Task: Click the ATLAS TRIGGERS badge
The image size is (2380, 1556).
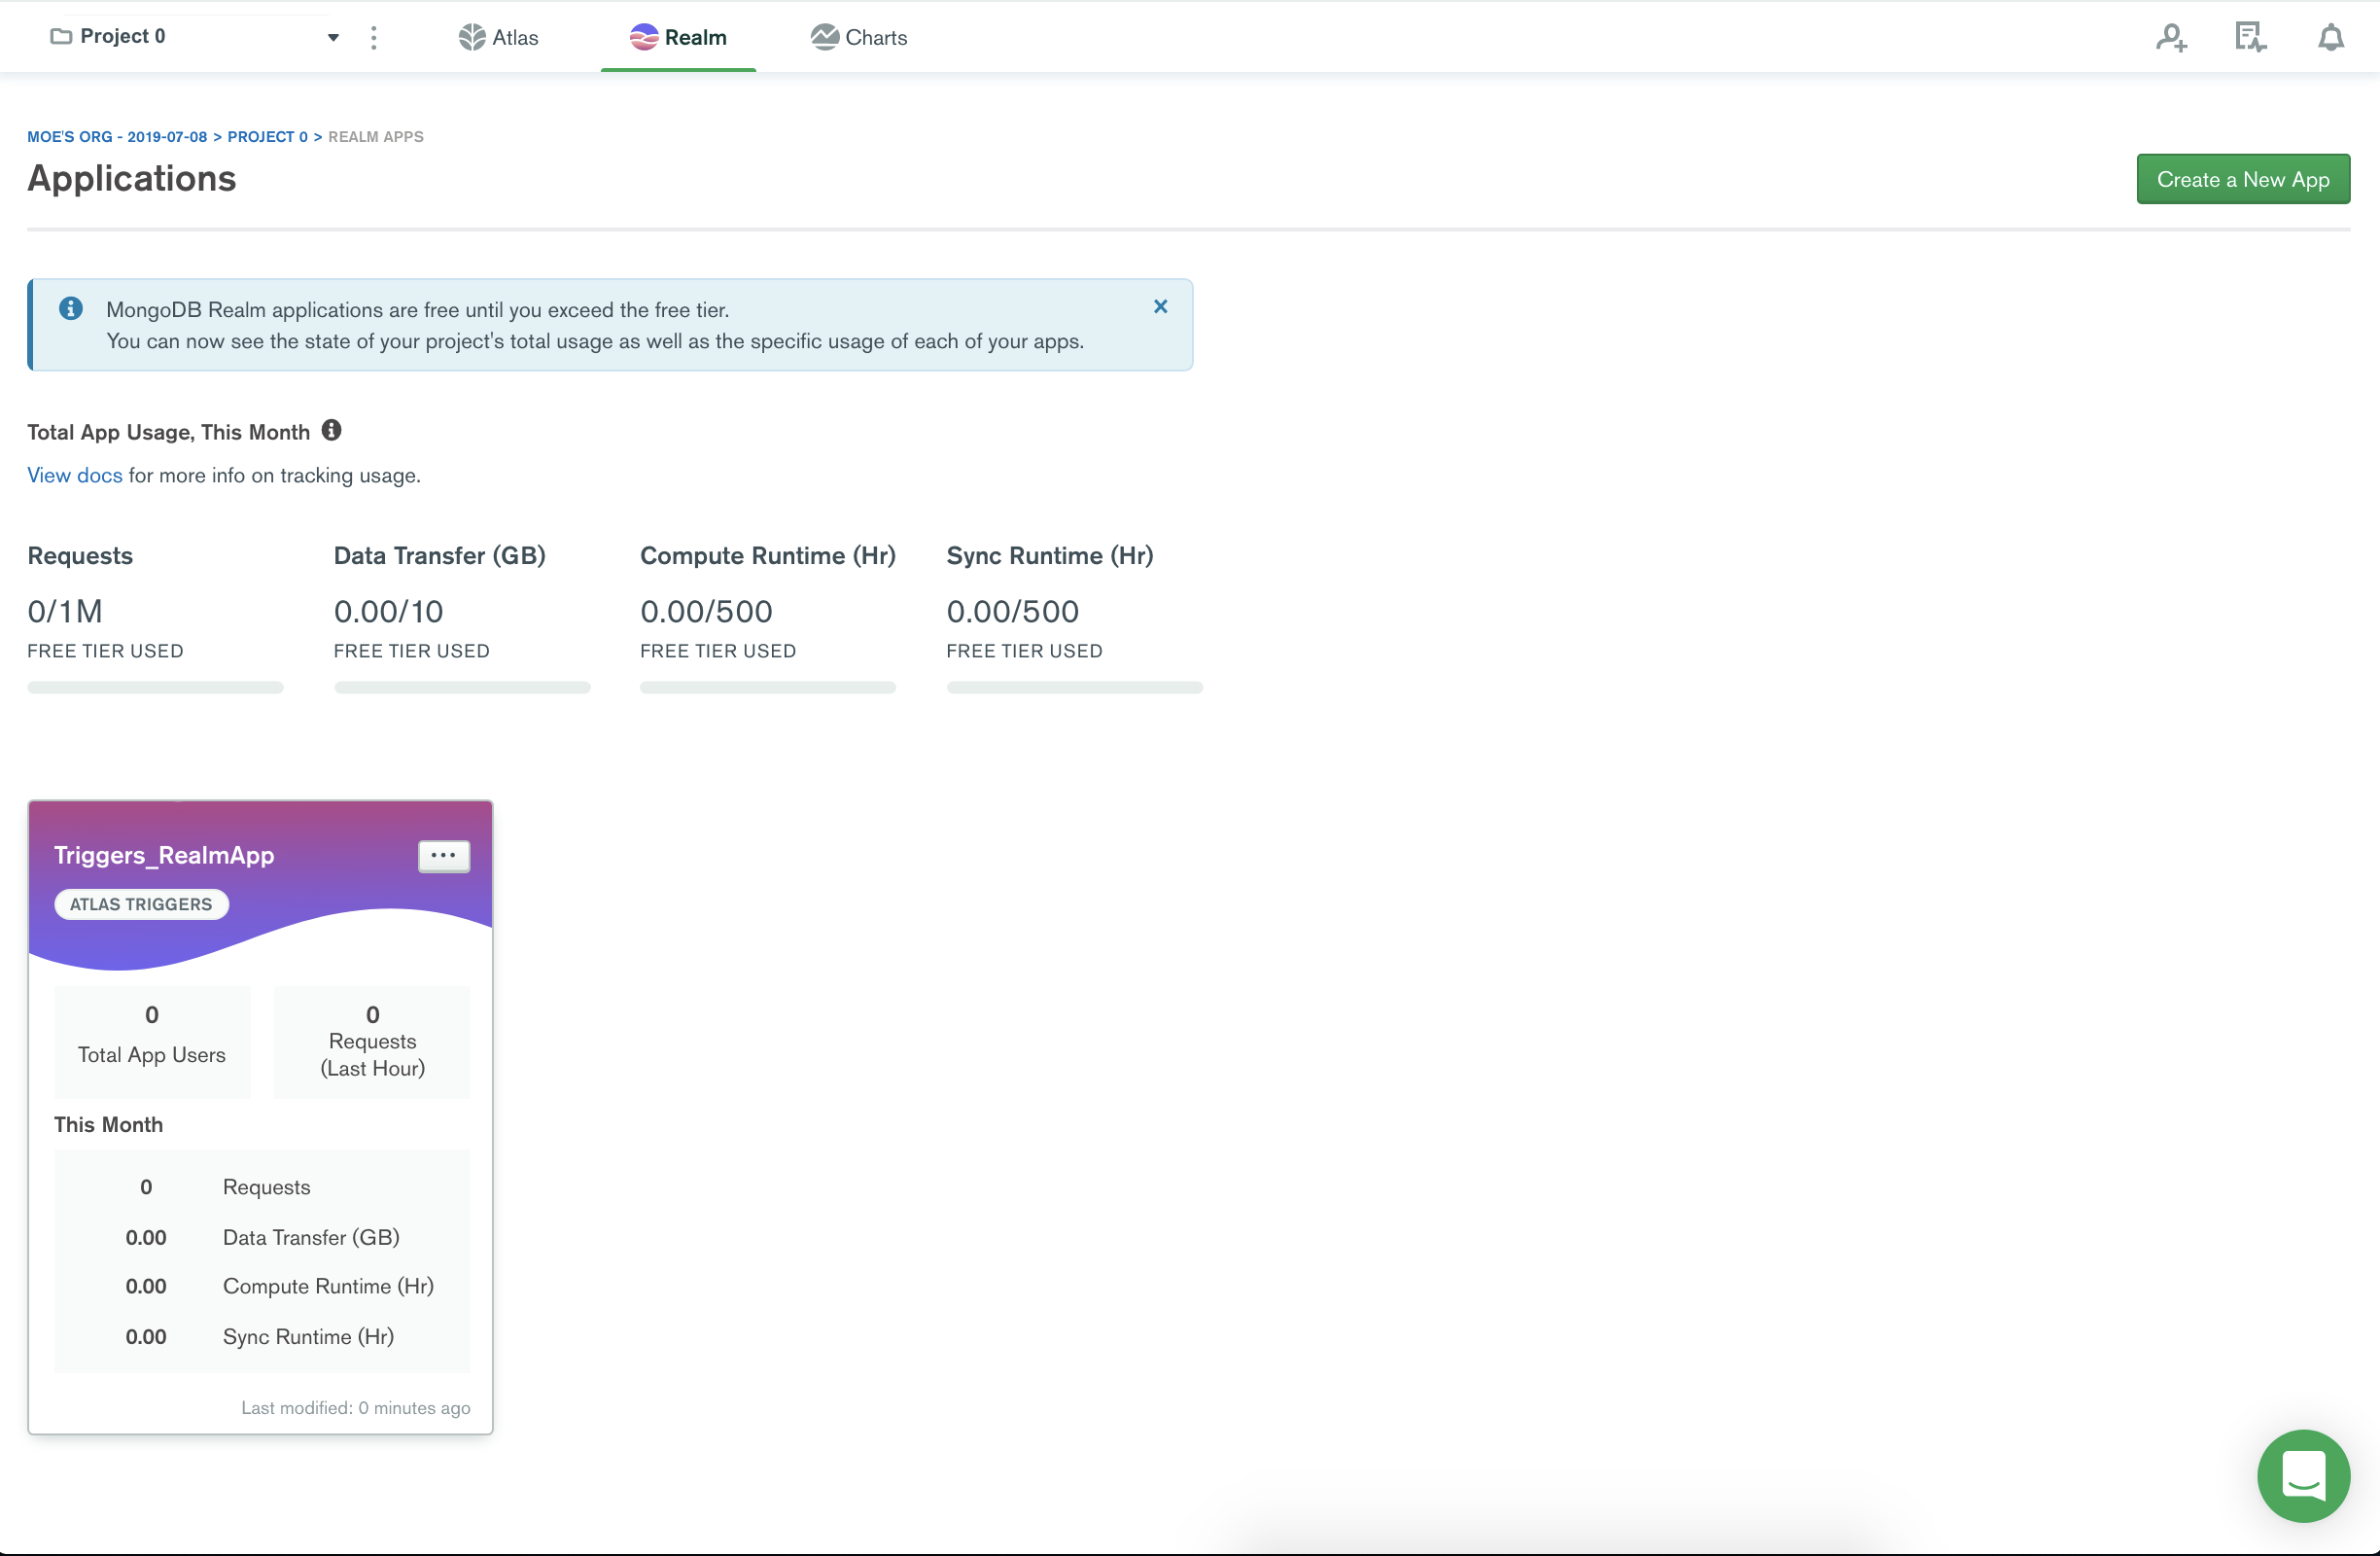Action: tap(141, 905)
